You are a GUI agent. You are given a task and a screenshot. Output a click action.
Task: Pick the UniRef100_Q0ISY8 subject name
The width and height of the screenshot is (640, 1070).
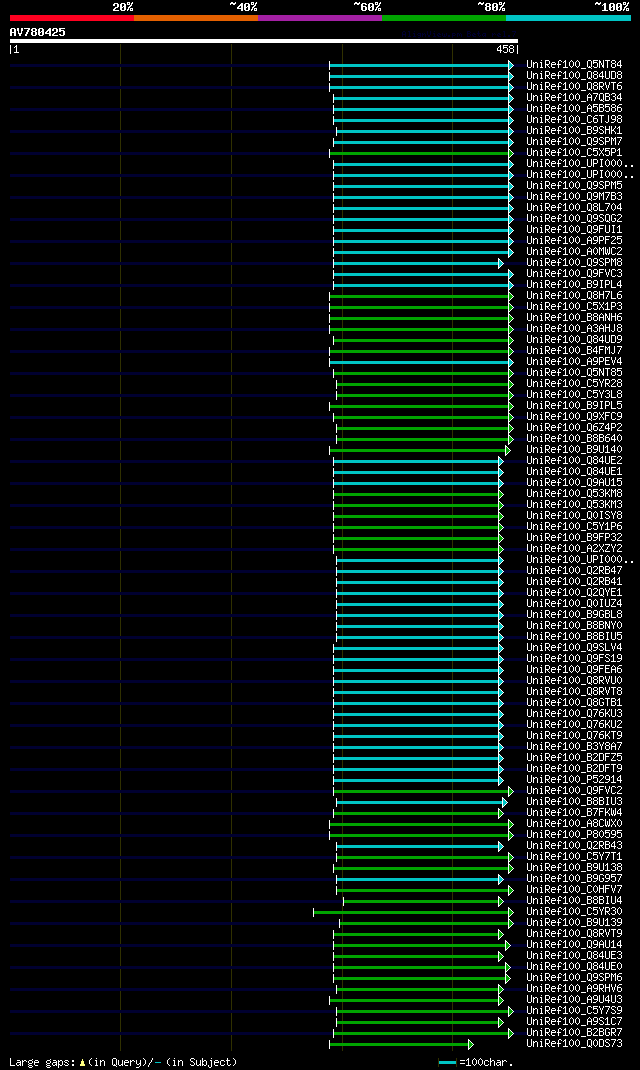point(574,515)
